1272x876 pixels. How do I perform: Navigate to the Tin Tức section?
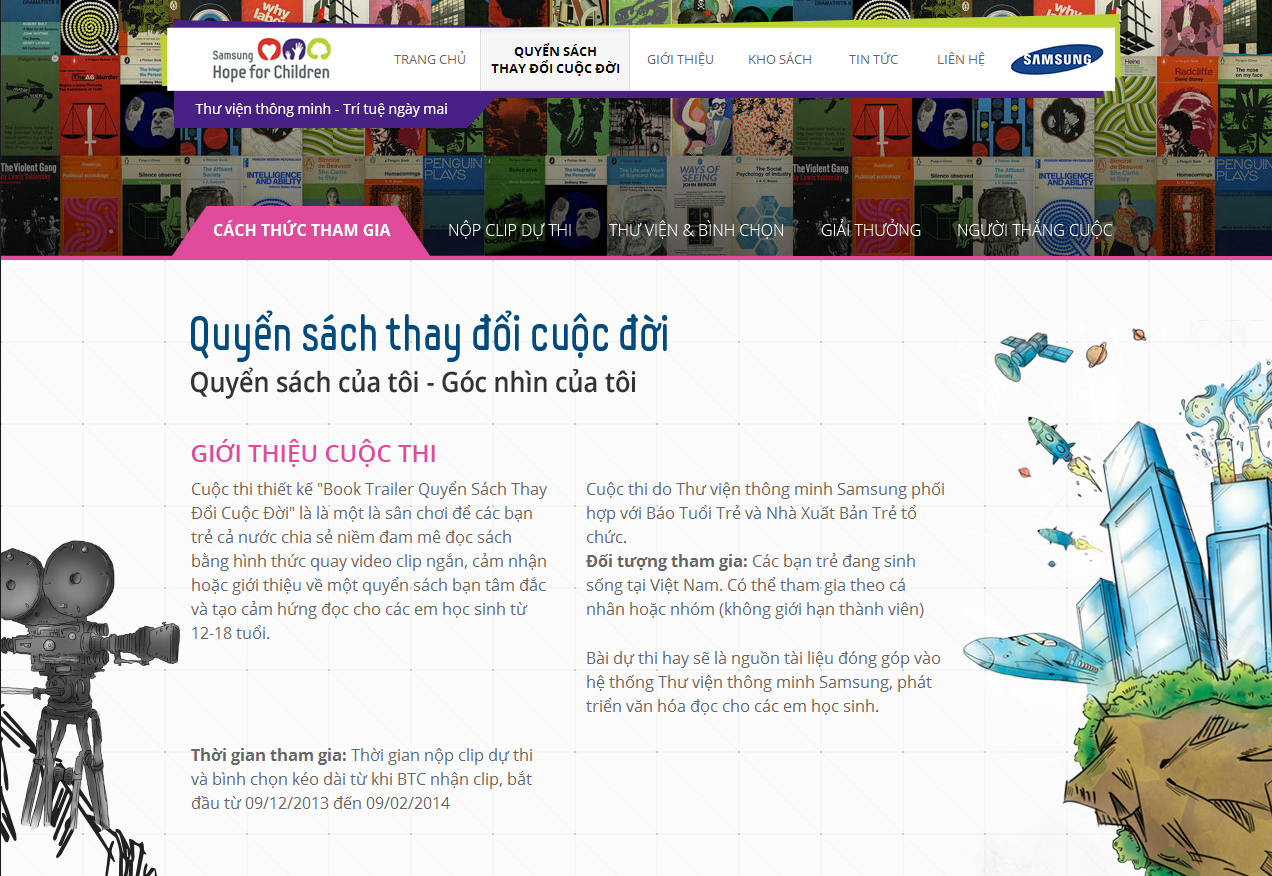[873, 60]
